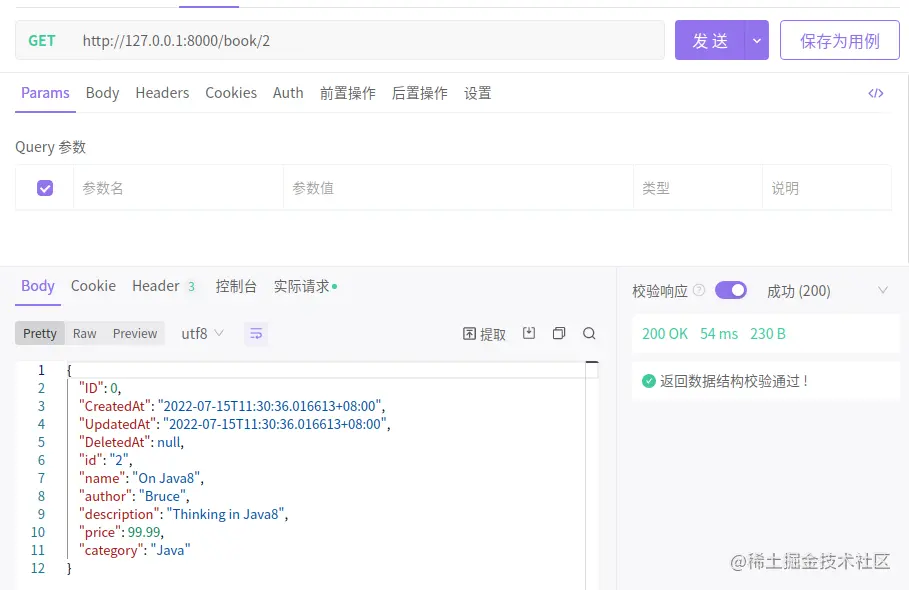Click the "price": 99.99 line
Viewport: 909px width, 590px height.
tap(121, 532)
